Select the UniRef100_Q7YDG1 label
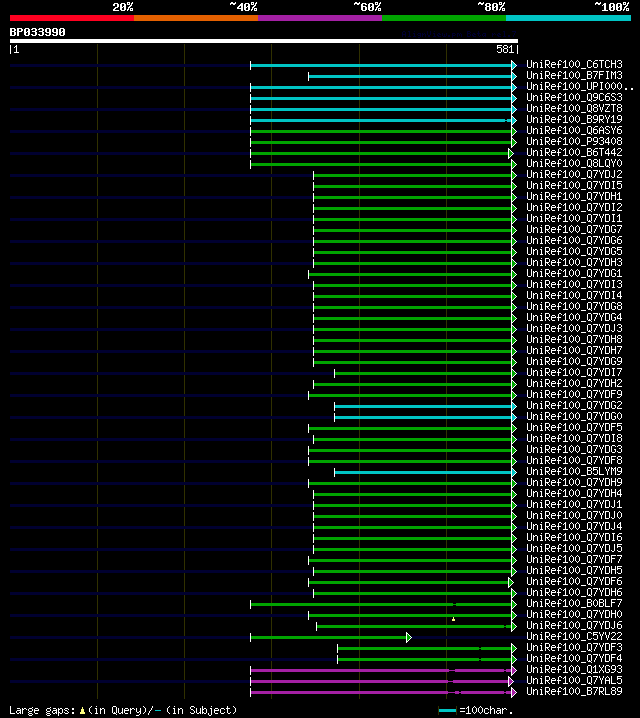 574,273
